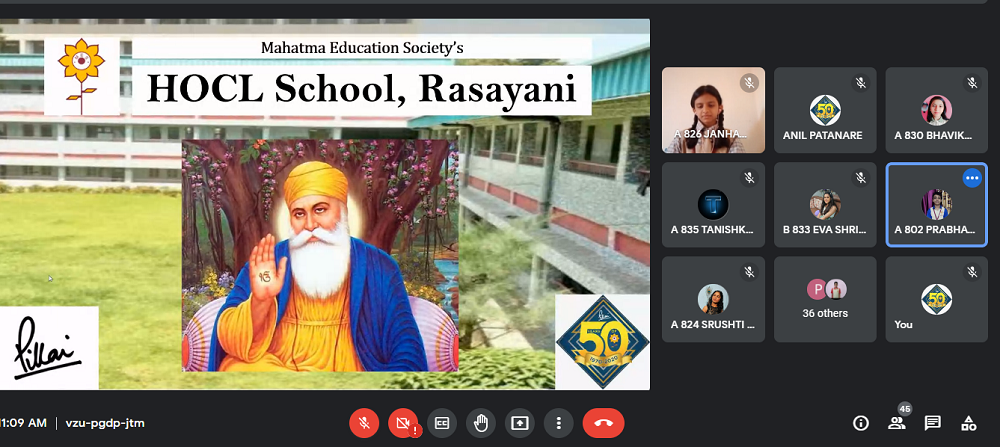The image size is (1000, 447).
Task: Click the meeting code vzu-pgdp-jtm
Action: tap(105, 423)
